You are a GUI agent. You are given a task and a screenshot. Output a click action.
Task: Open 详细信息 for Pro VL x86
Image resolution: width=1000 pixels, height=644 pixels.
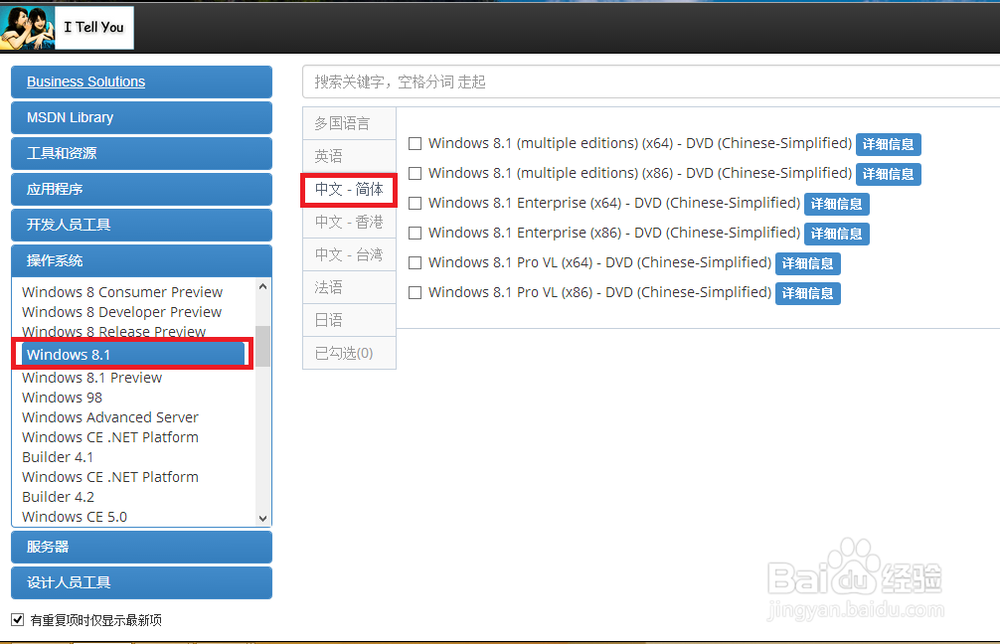(x=808, y=293)
